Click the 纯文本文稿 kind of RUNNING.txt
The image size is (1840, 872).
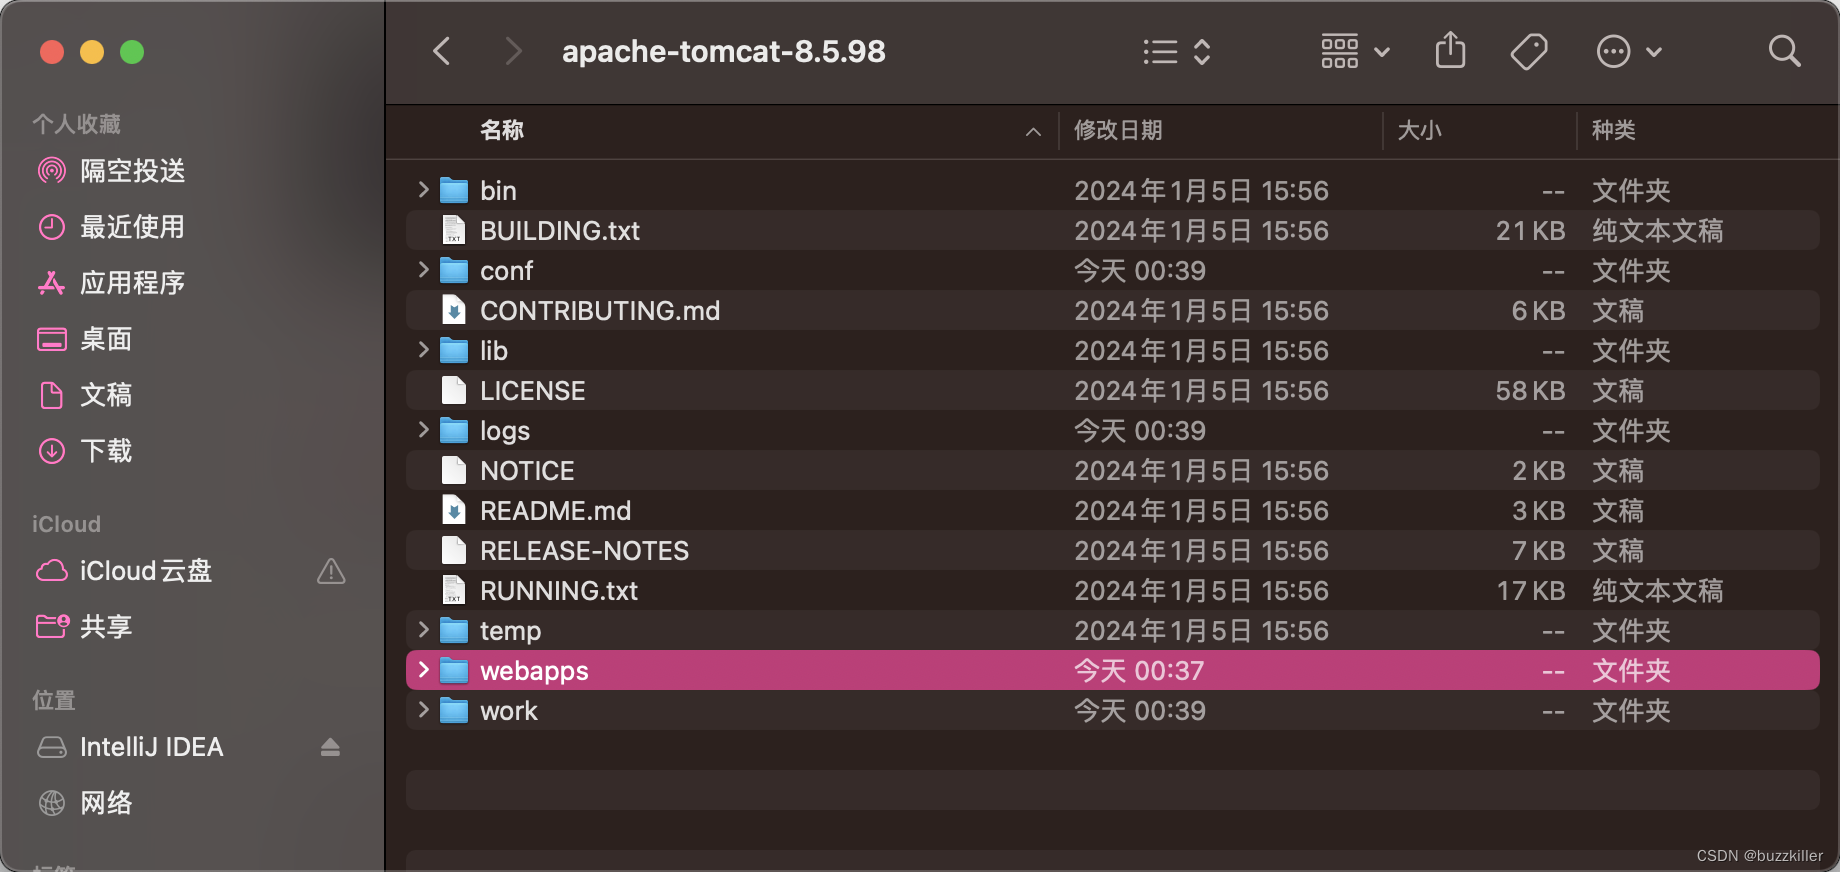(1657, 591)
